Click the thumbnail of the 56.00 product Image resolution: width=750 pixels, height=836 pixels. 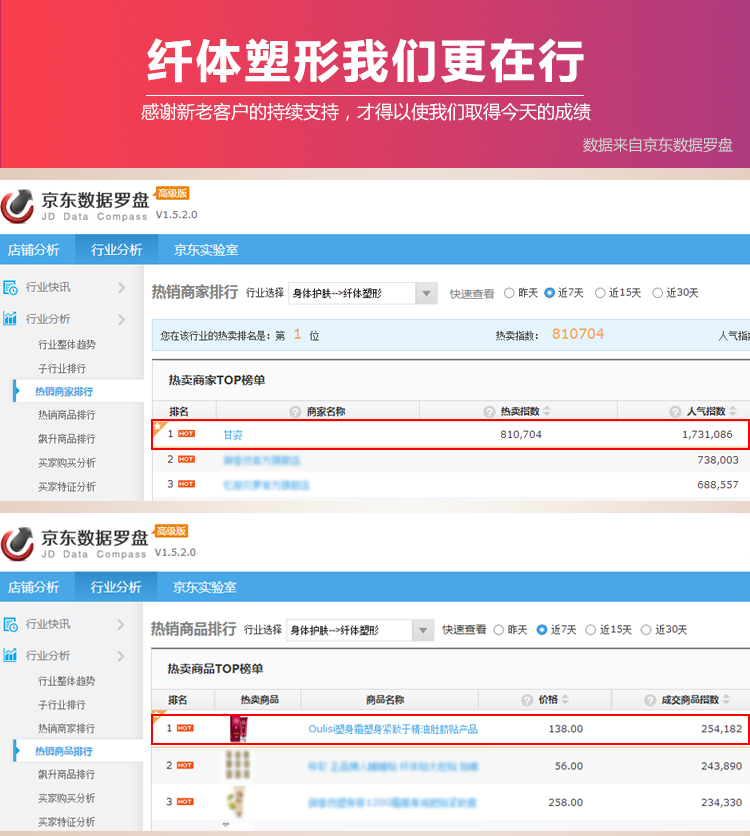coord(238,765)
